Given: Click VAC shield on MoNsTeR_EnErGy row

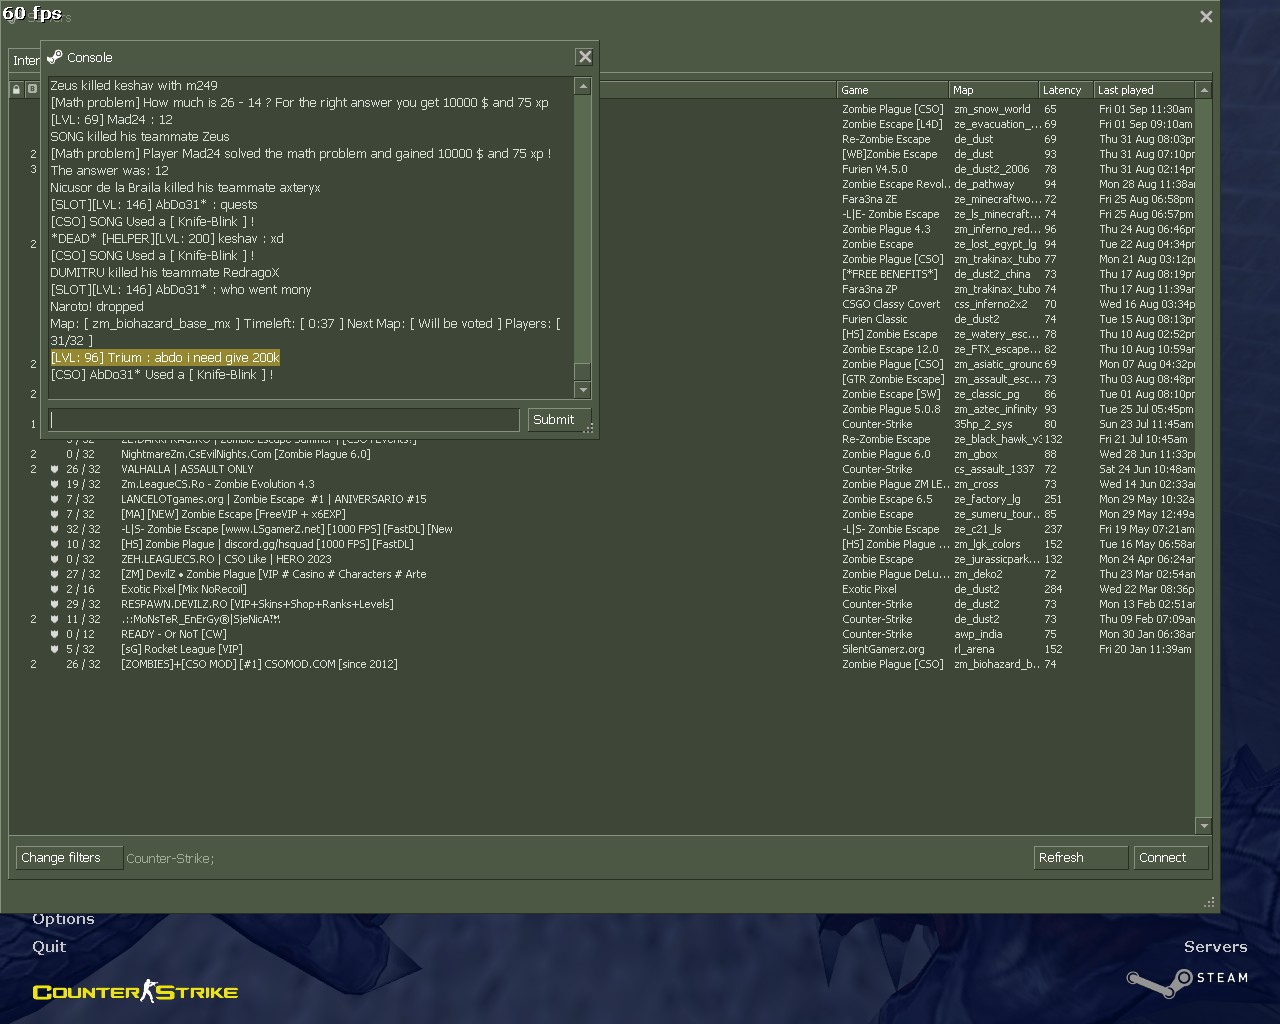Looking at the screenshot, I should coord(54,619).
